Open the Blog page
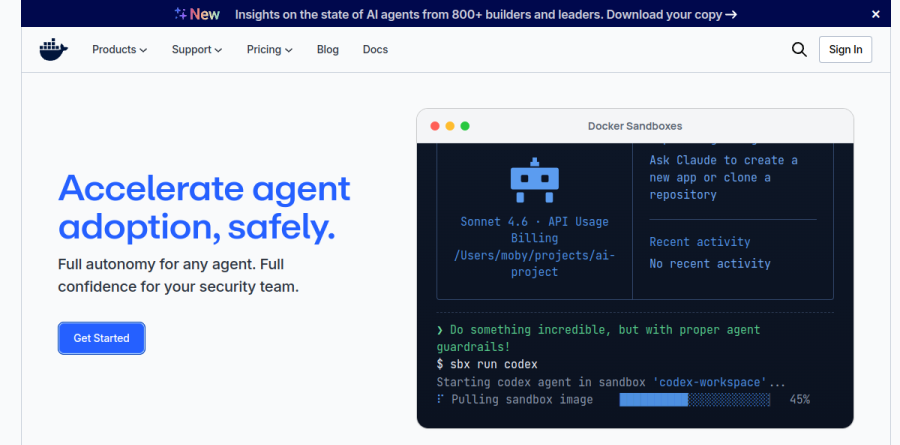The image size is (900, 445). [328, 49]
